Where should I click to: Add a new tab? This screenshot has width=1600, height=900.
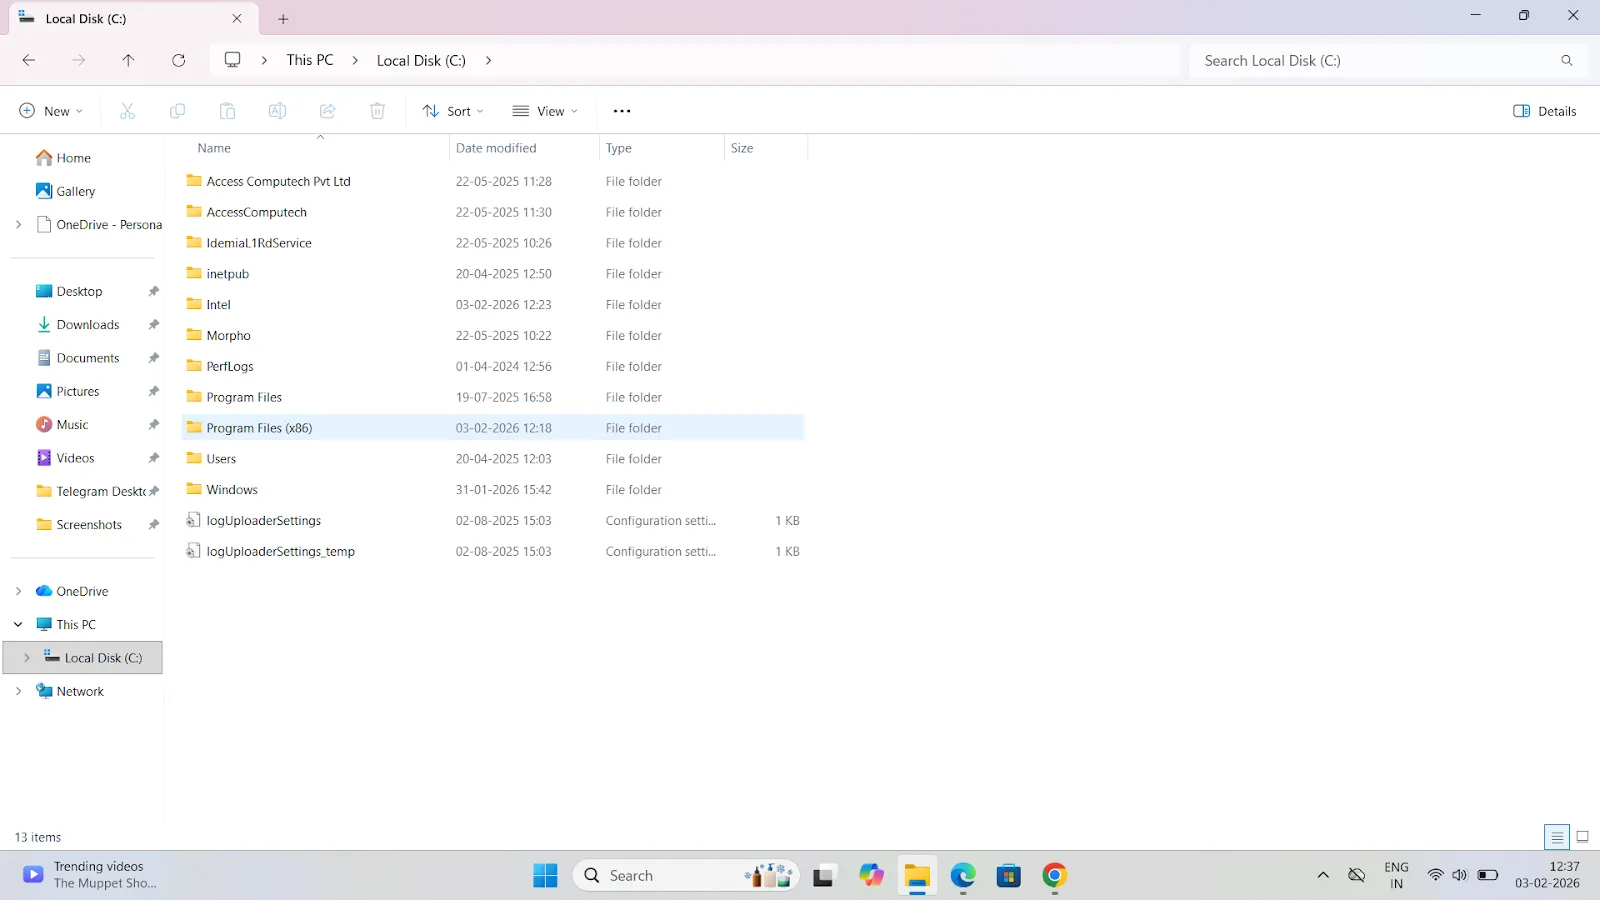click(283, 19)
